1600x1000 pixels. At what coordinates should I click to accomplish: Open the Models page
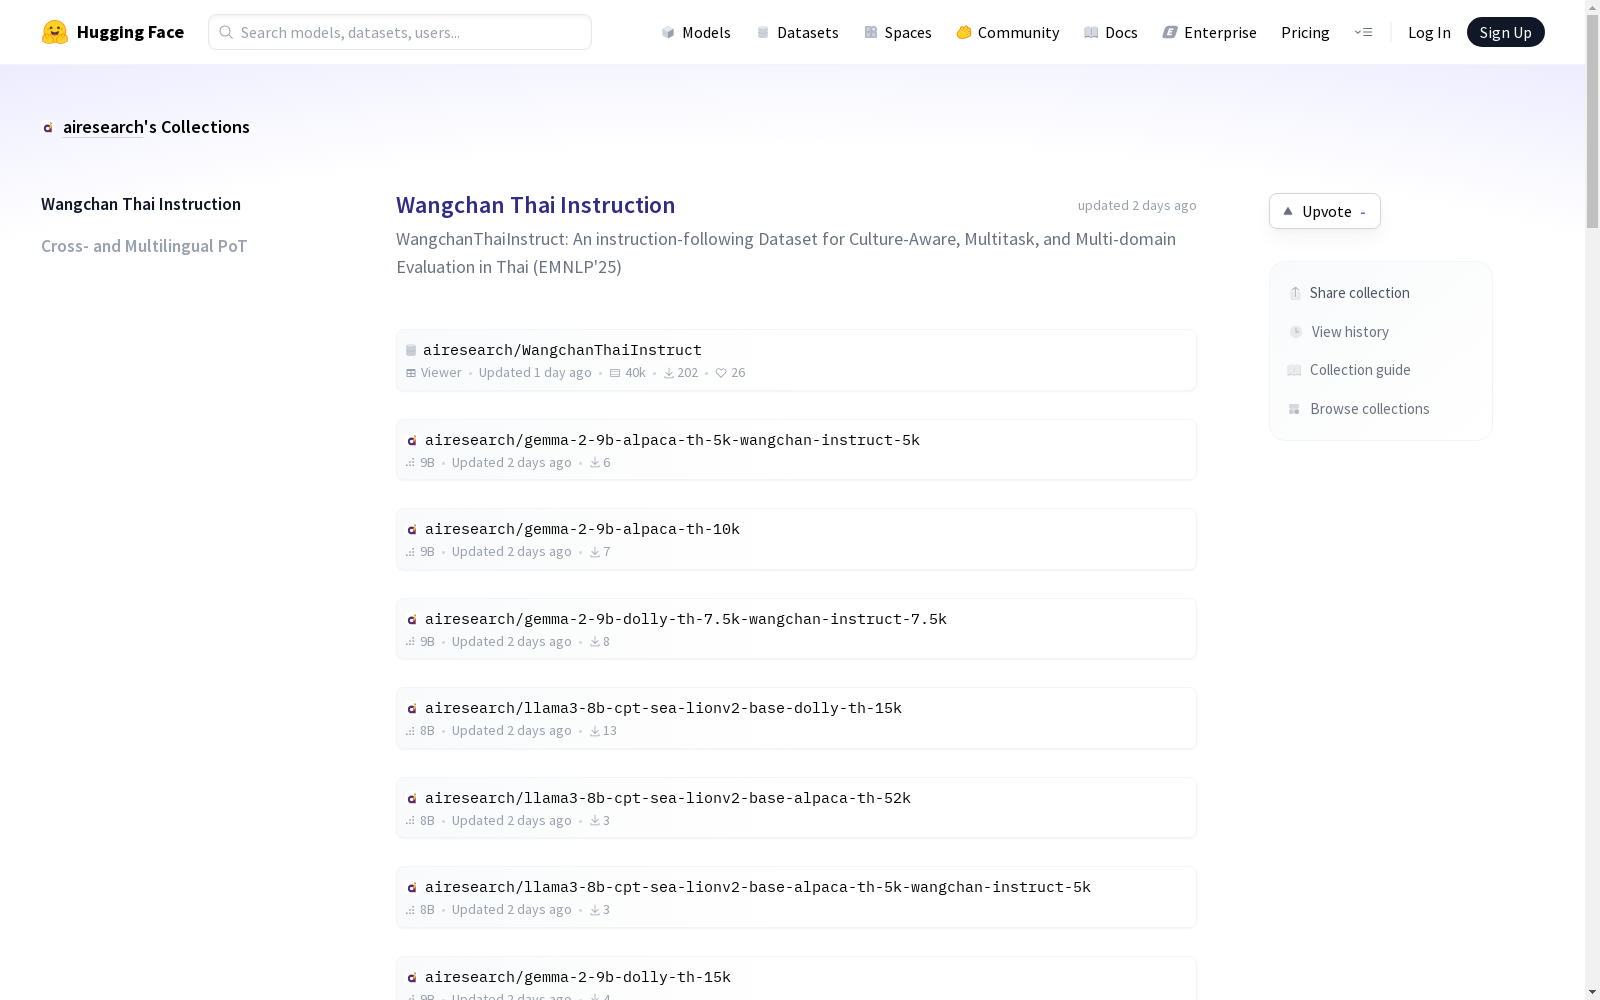point(696,32)
